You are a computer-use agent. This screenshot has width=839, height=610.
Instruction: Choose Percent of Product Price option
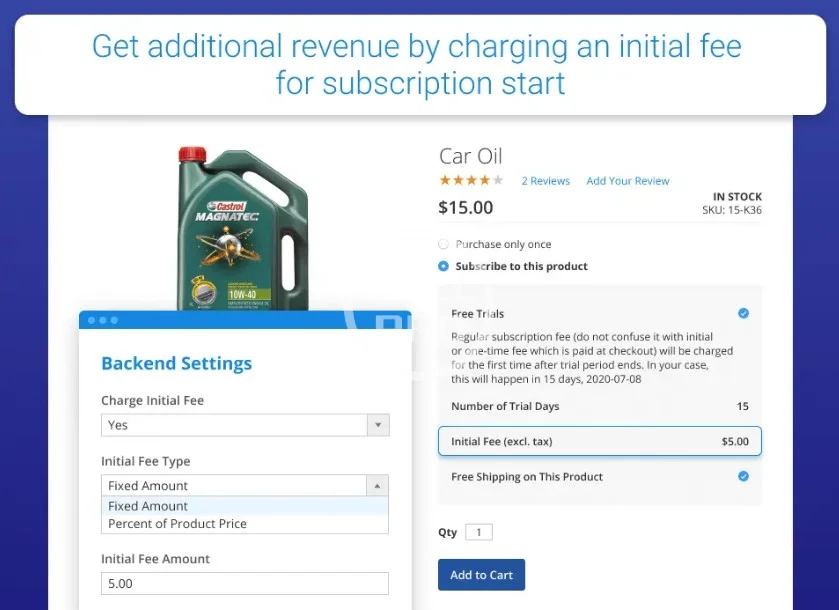pos(177,524)
